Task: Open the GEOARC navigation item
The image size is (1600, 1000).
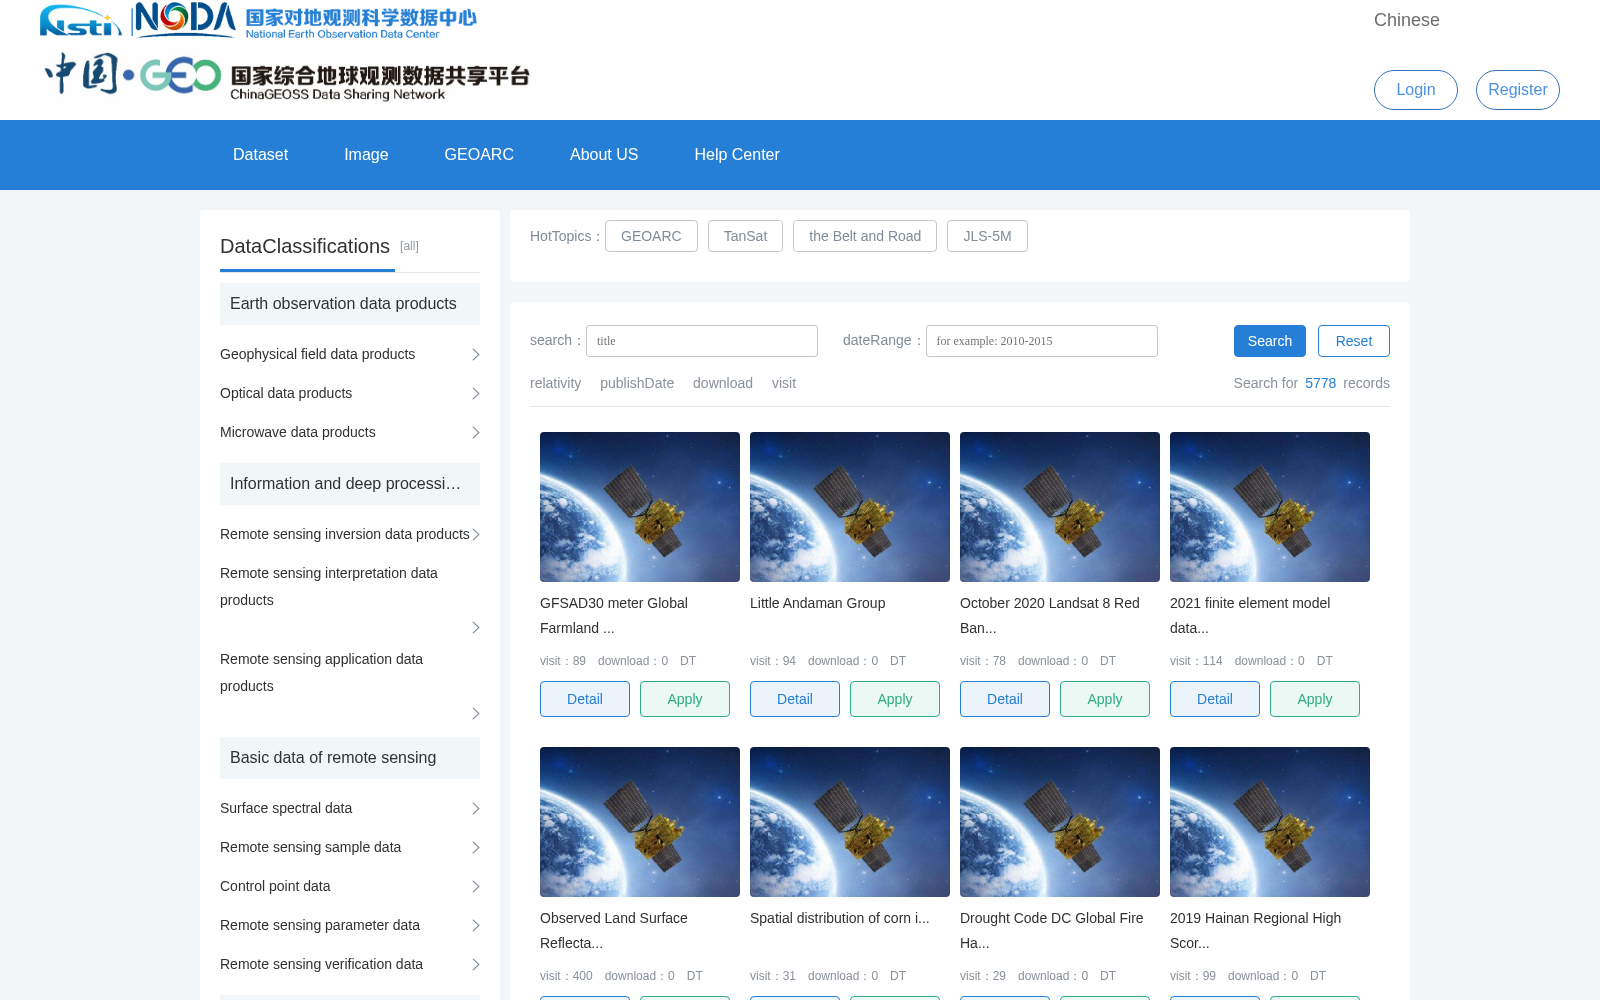Action: pos(479,155)
